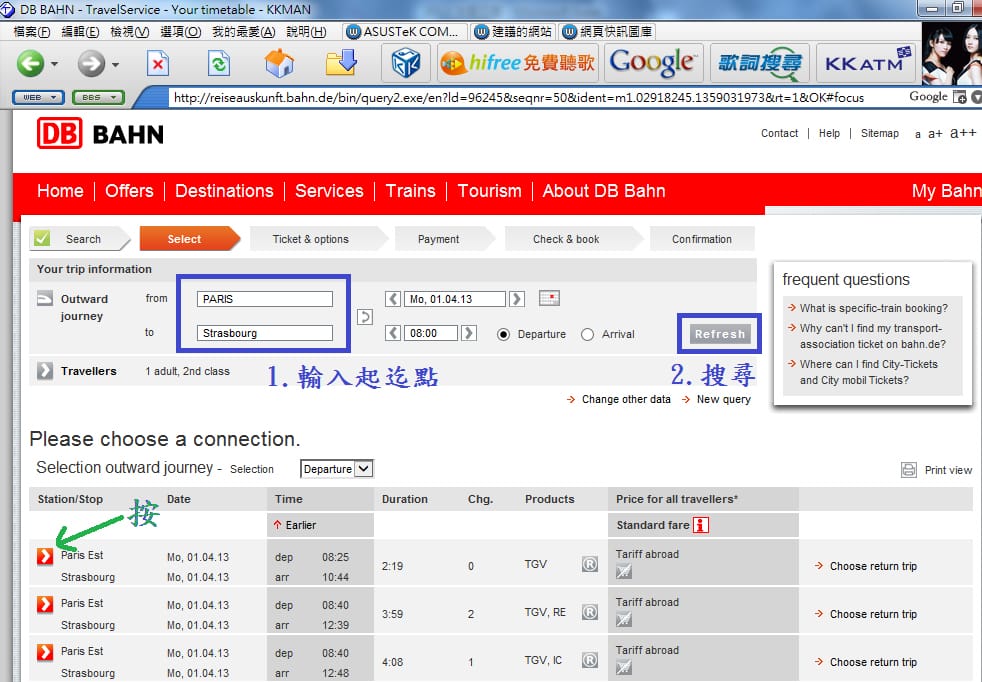Open the Selection Departure dropdown
The width and height of the screenshot is (982, 682).
pyautogui.click(x=337, y=468)
